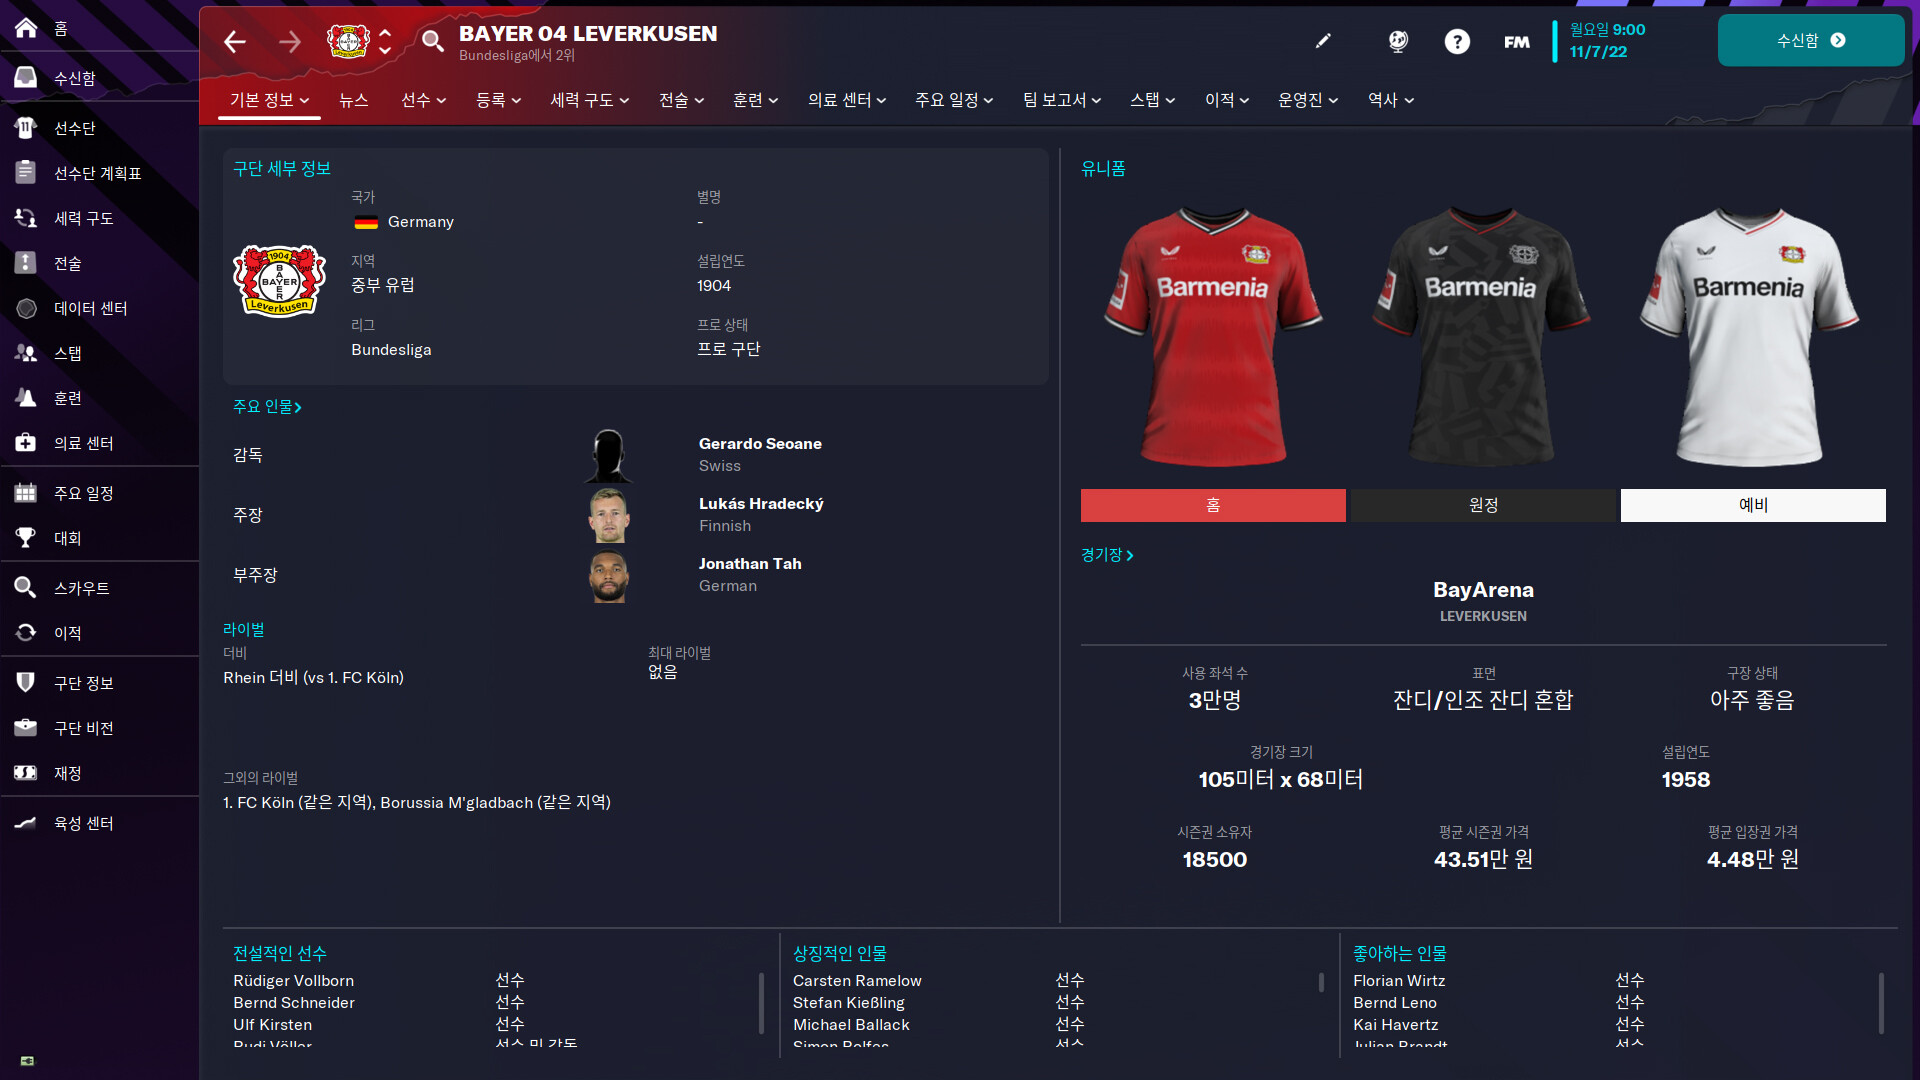Click the search magnifier icon
Viewport: 1920px width, 1080px height.
[432, 41]
